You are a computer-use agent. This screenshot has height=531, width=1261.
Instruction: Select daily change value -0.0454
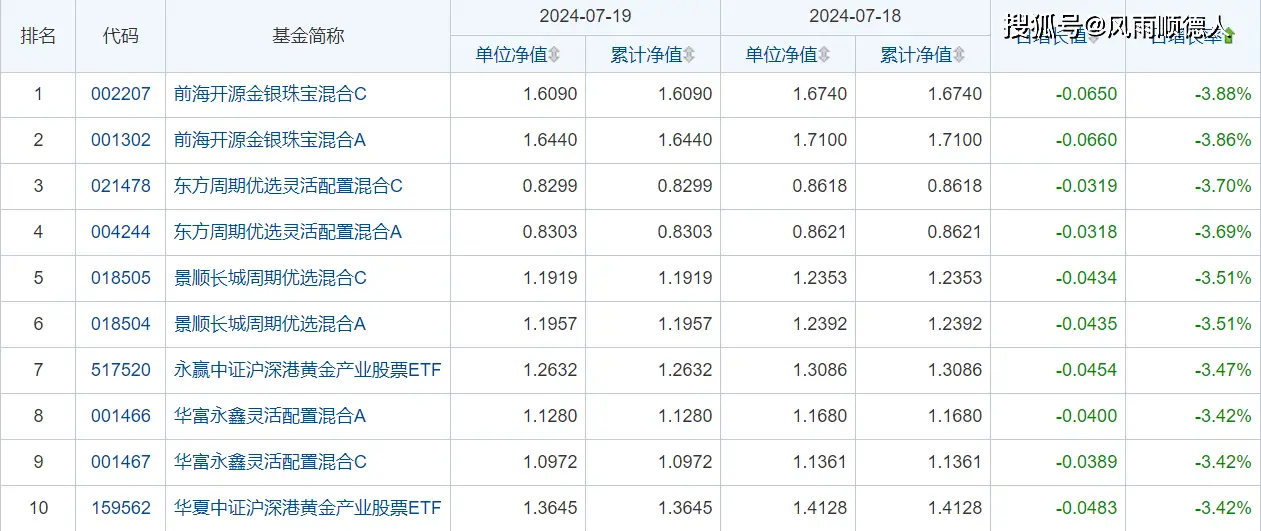[1087, 370]
